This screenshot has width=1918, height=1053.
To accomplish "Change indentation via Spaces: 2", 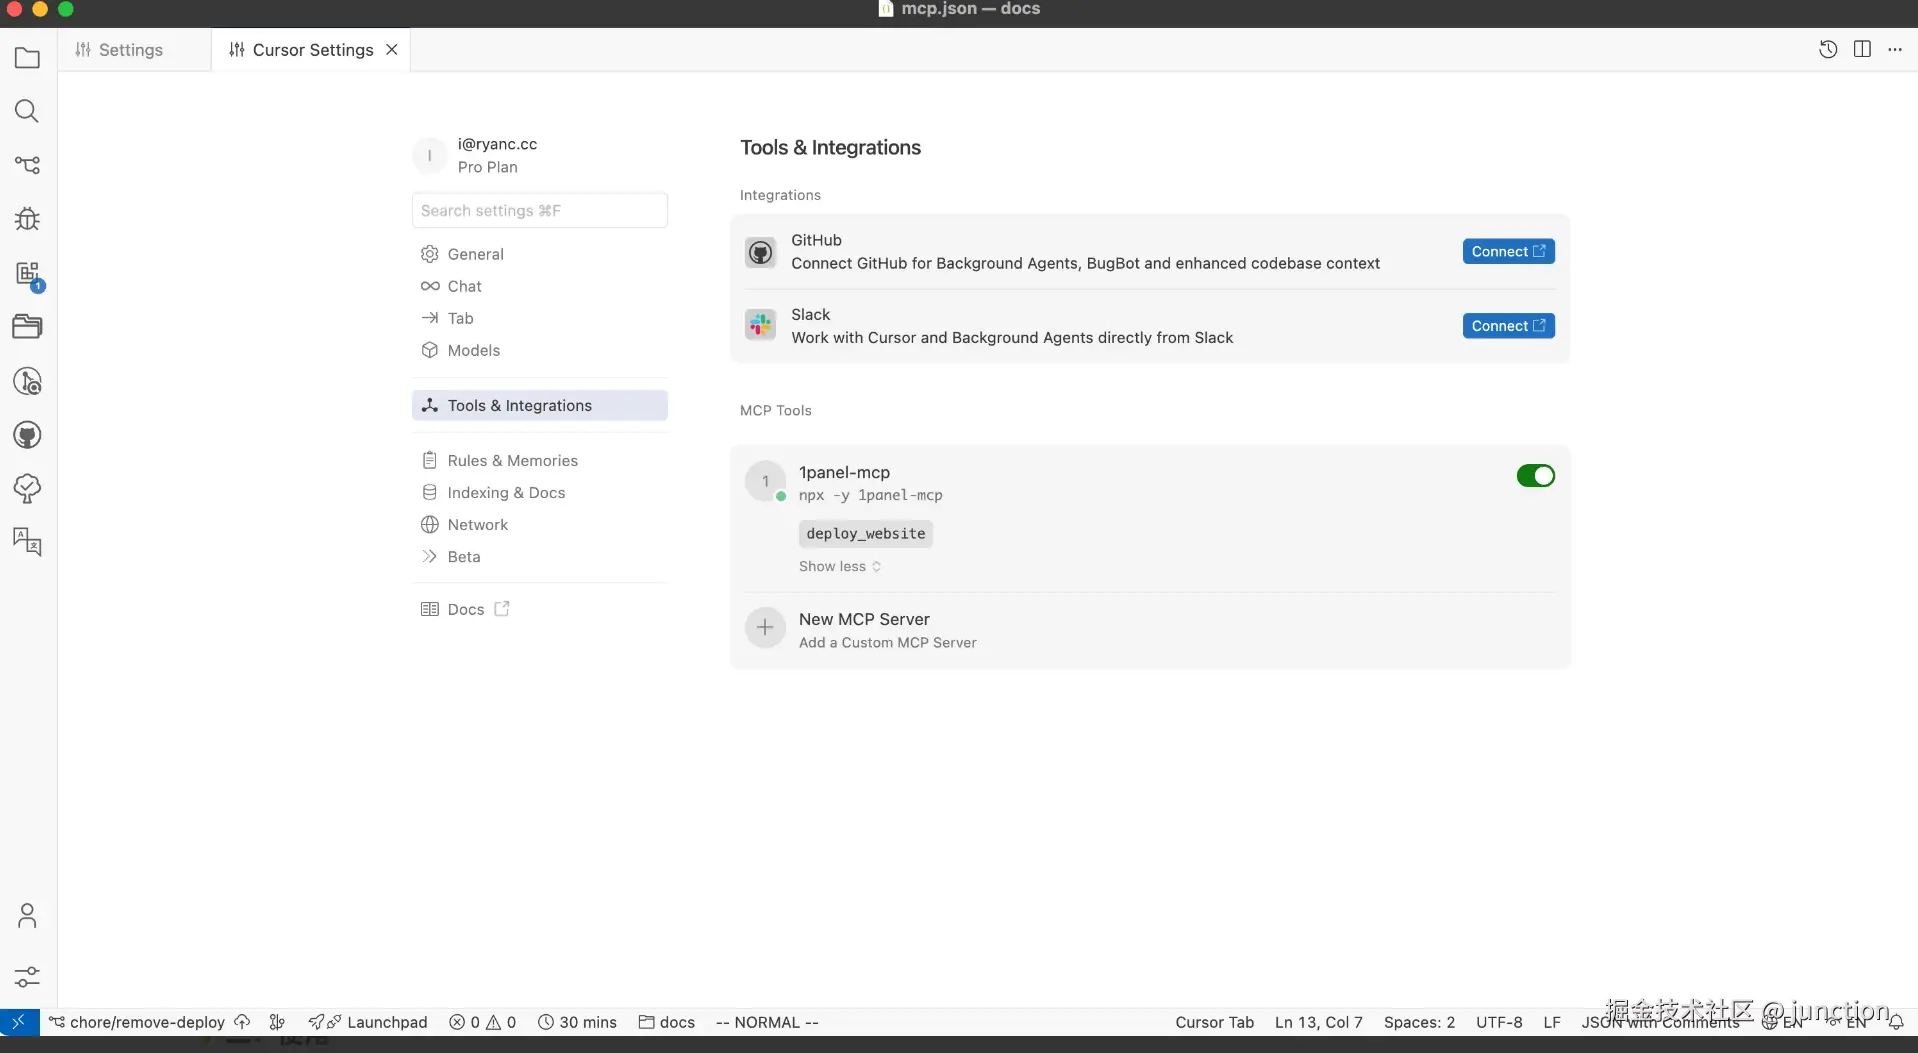I will pos(1419,1022).
